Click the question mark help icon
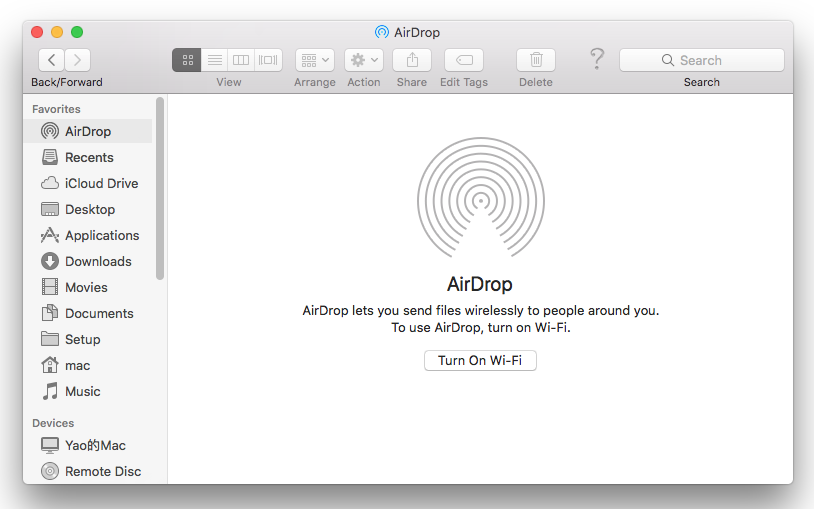 pyautogui.click(x=597, y=59)
